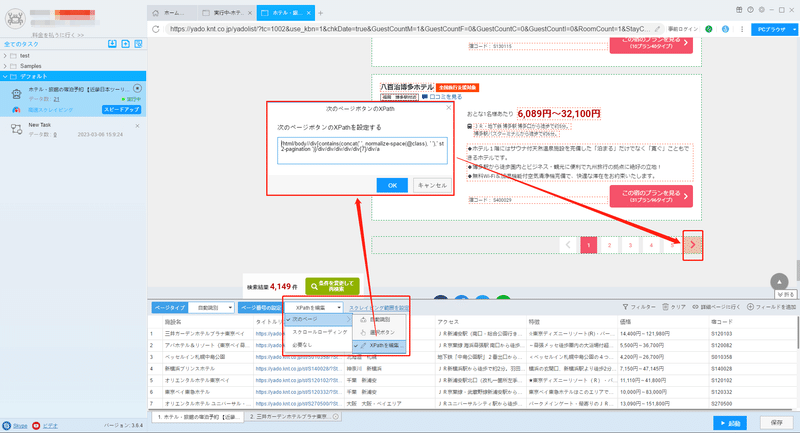This screenshot has width=800, height=433.
Task: Click the green circular icon in address toolbar
Action: click(x=709, y=29)
